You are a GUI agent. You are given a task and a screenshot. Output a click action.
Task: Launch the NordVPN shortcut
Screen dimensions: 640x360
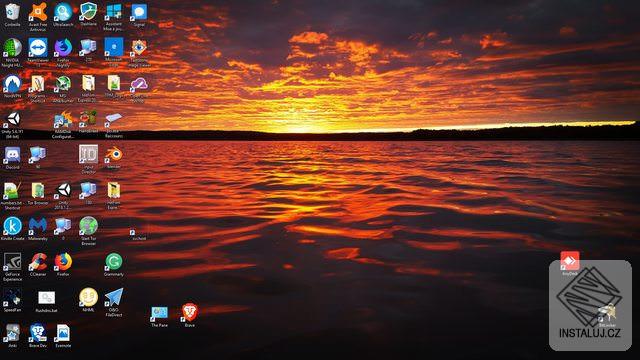pyautogui.click(x=13, y=83)
